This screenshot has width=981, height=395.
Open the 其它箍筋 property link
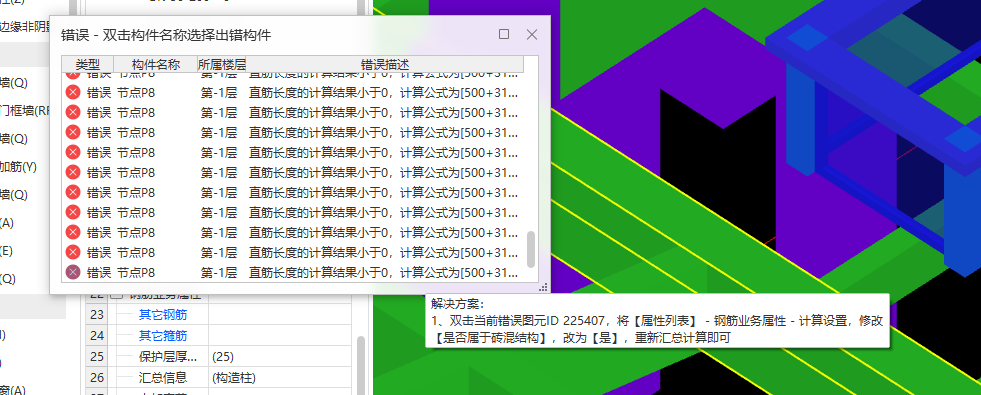[x=163, y=336]
